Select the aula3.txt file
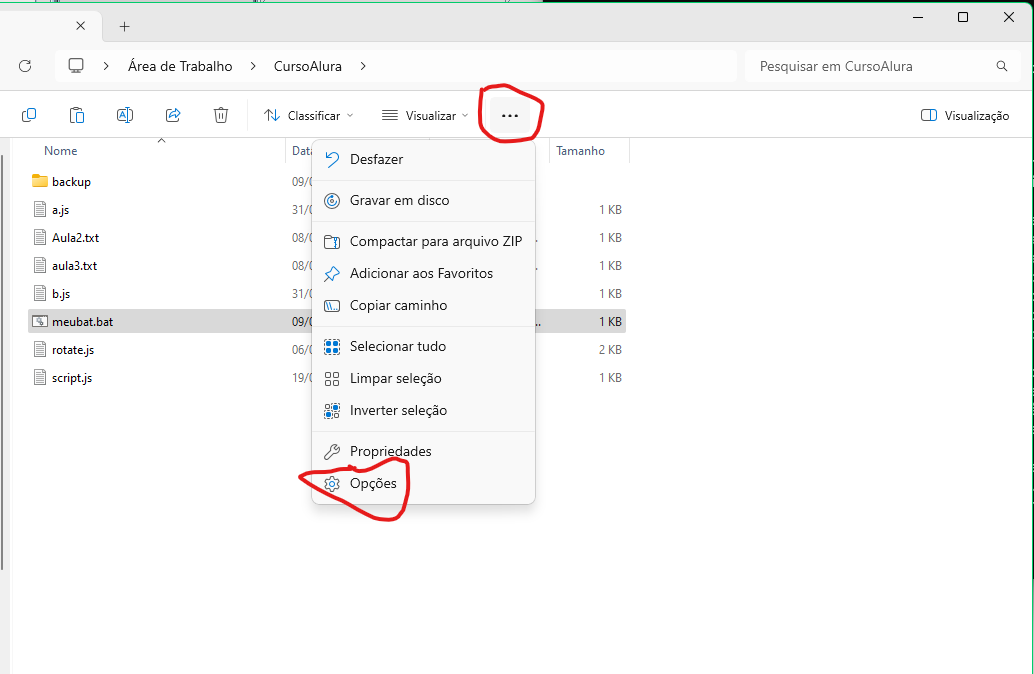This screenshot has height=674, width=1034. point(75,266)
